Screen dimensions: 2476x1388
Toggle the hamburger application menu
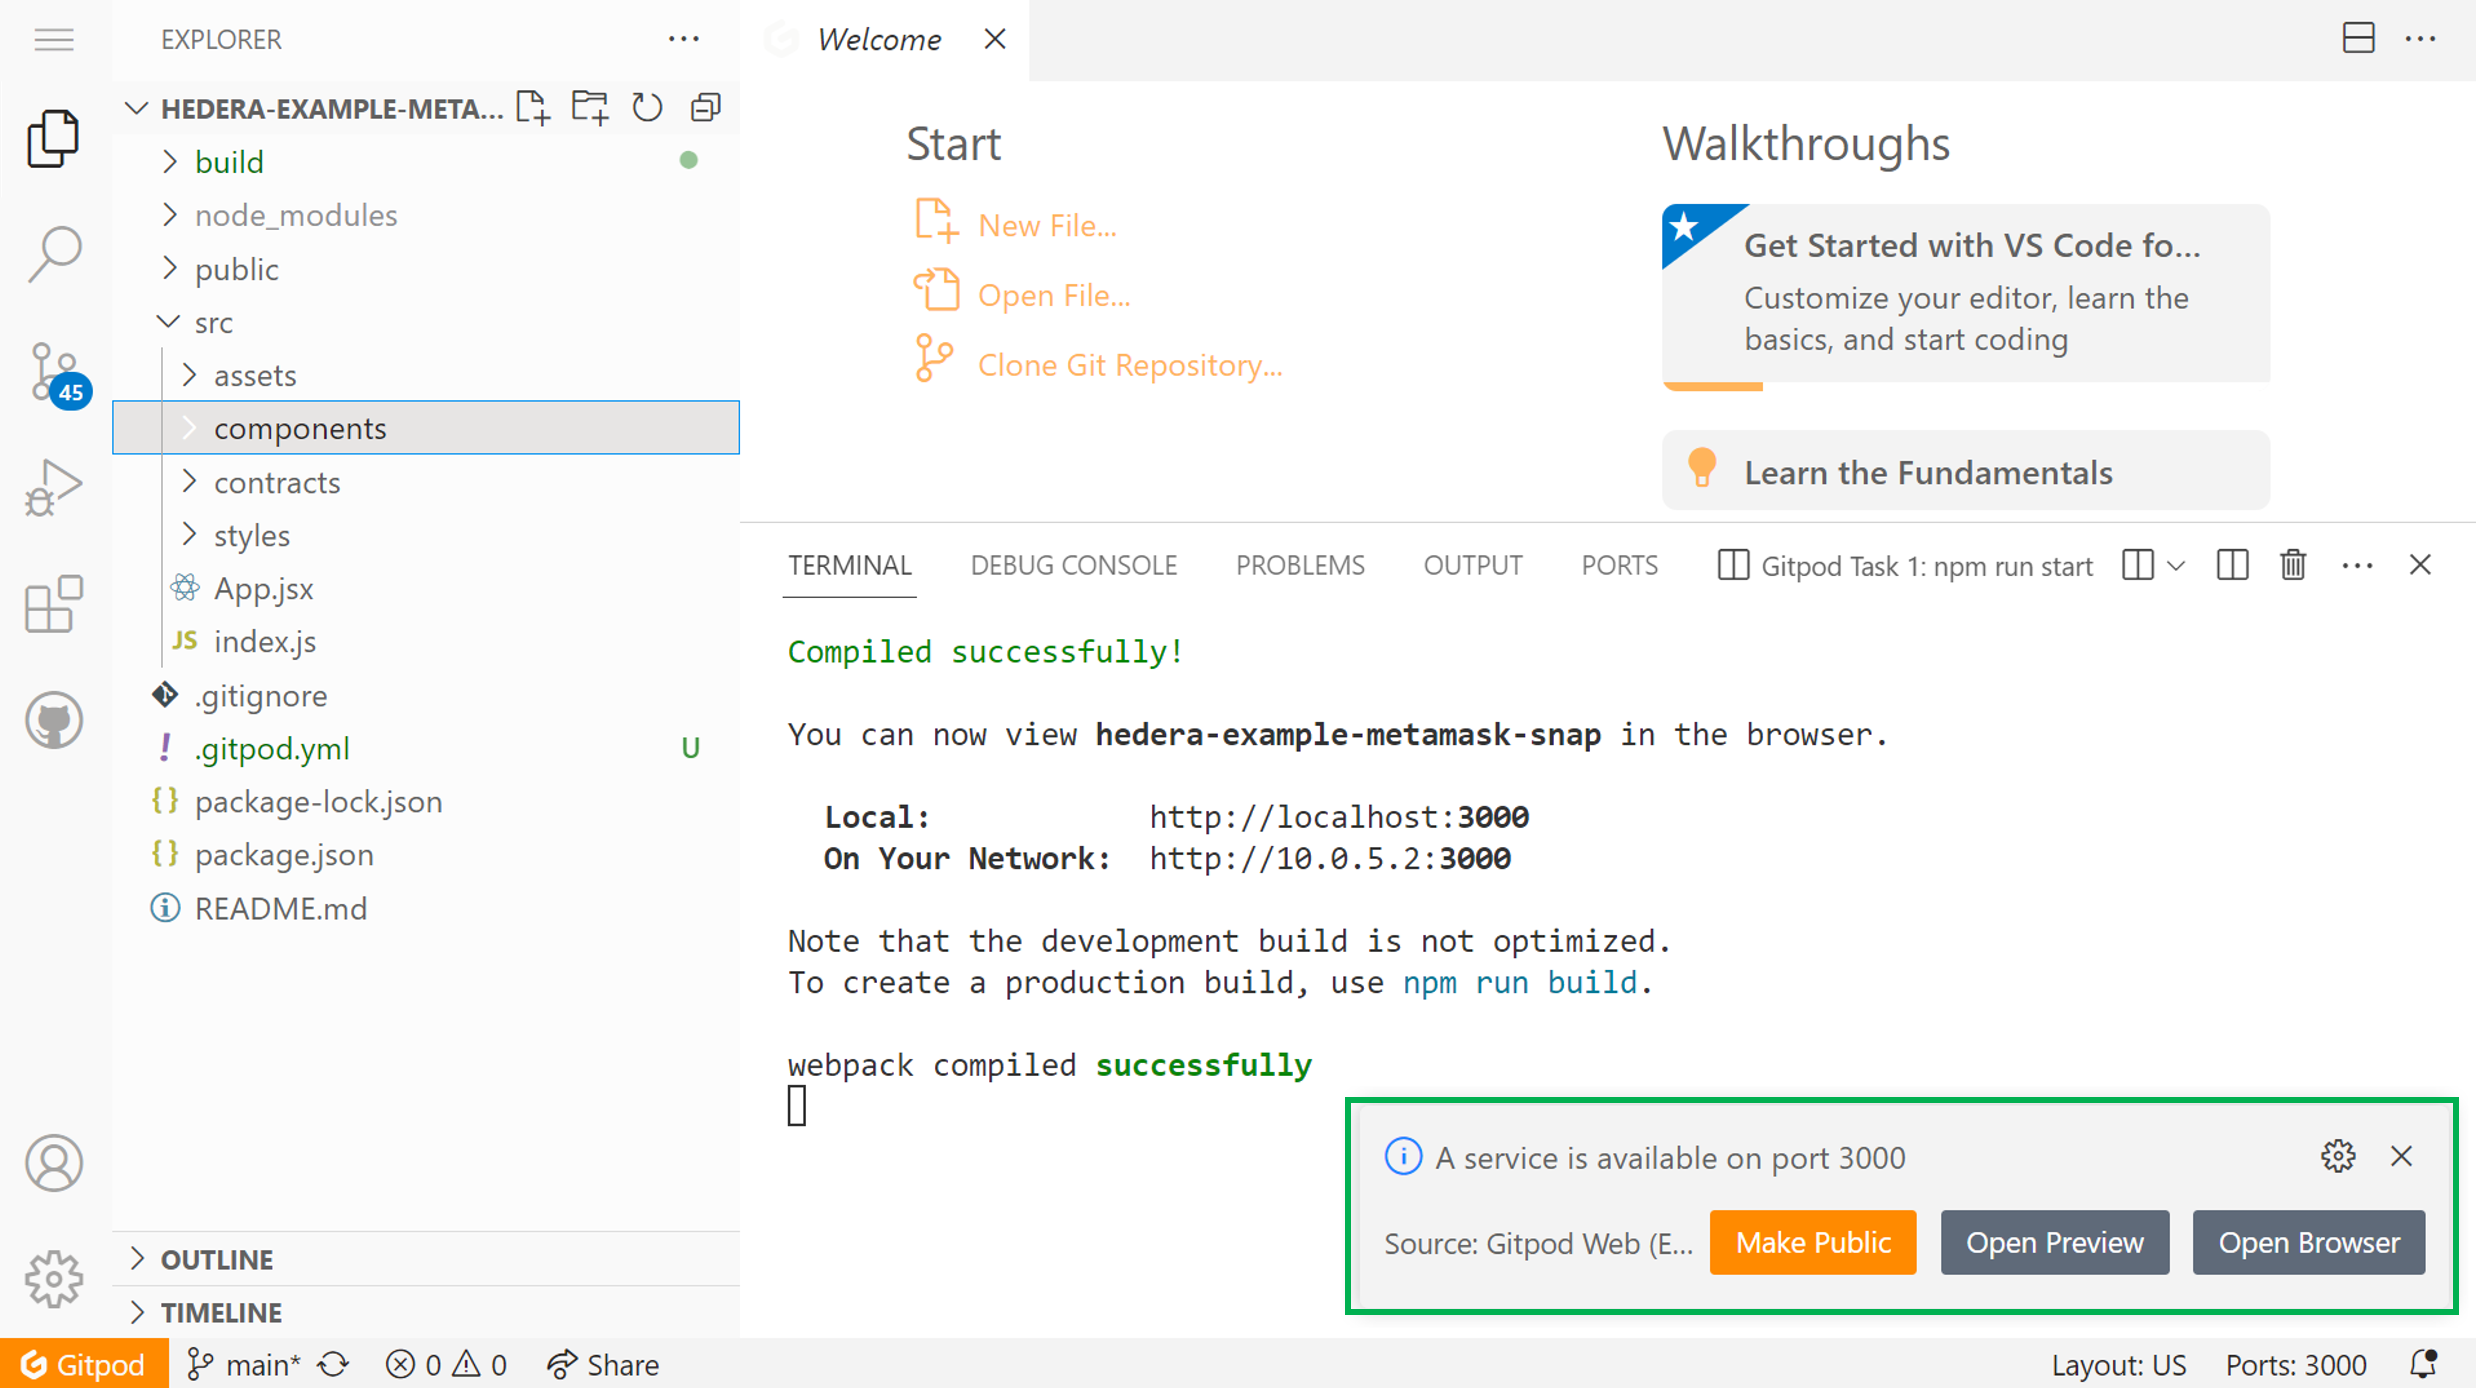click(x=54, y=39)
